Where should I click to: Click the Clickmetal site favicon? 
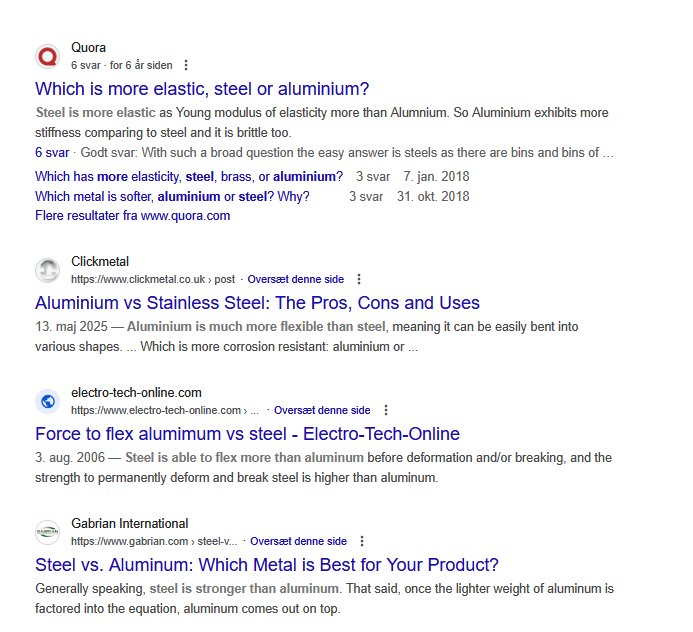(47, 270)
